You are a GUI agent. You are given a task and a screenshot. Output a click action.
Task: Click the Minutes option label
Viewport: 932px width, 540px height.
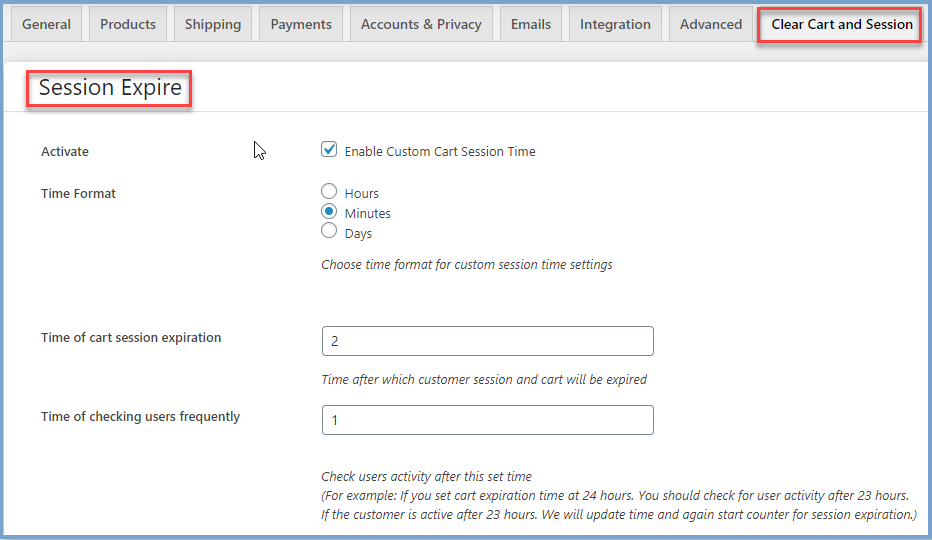[x=367, y=214]
